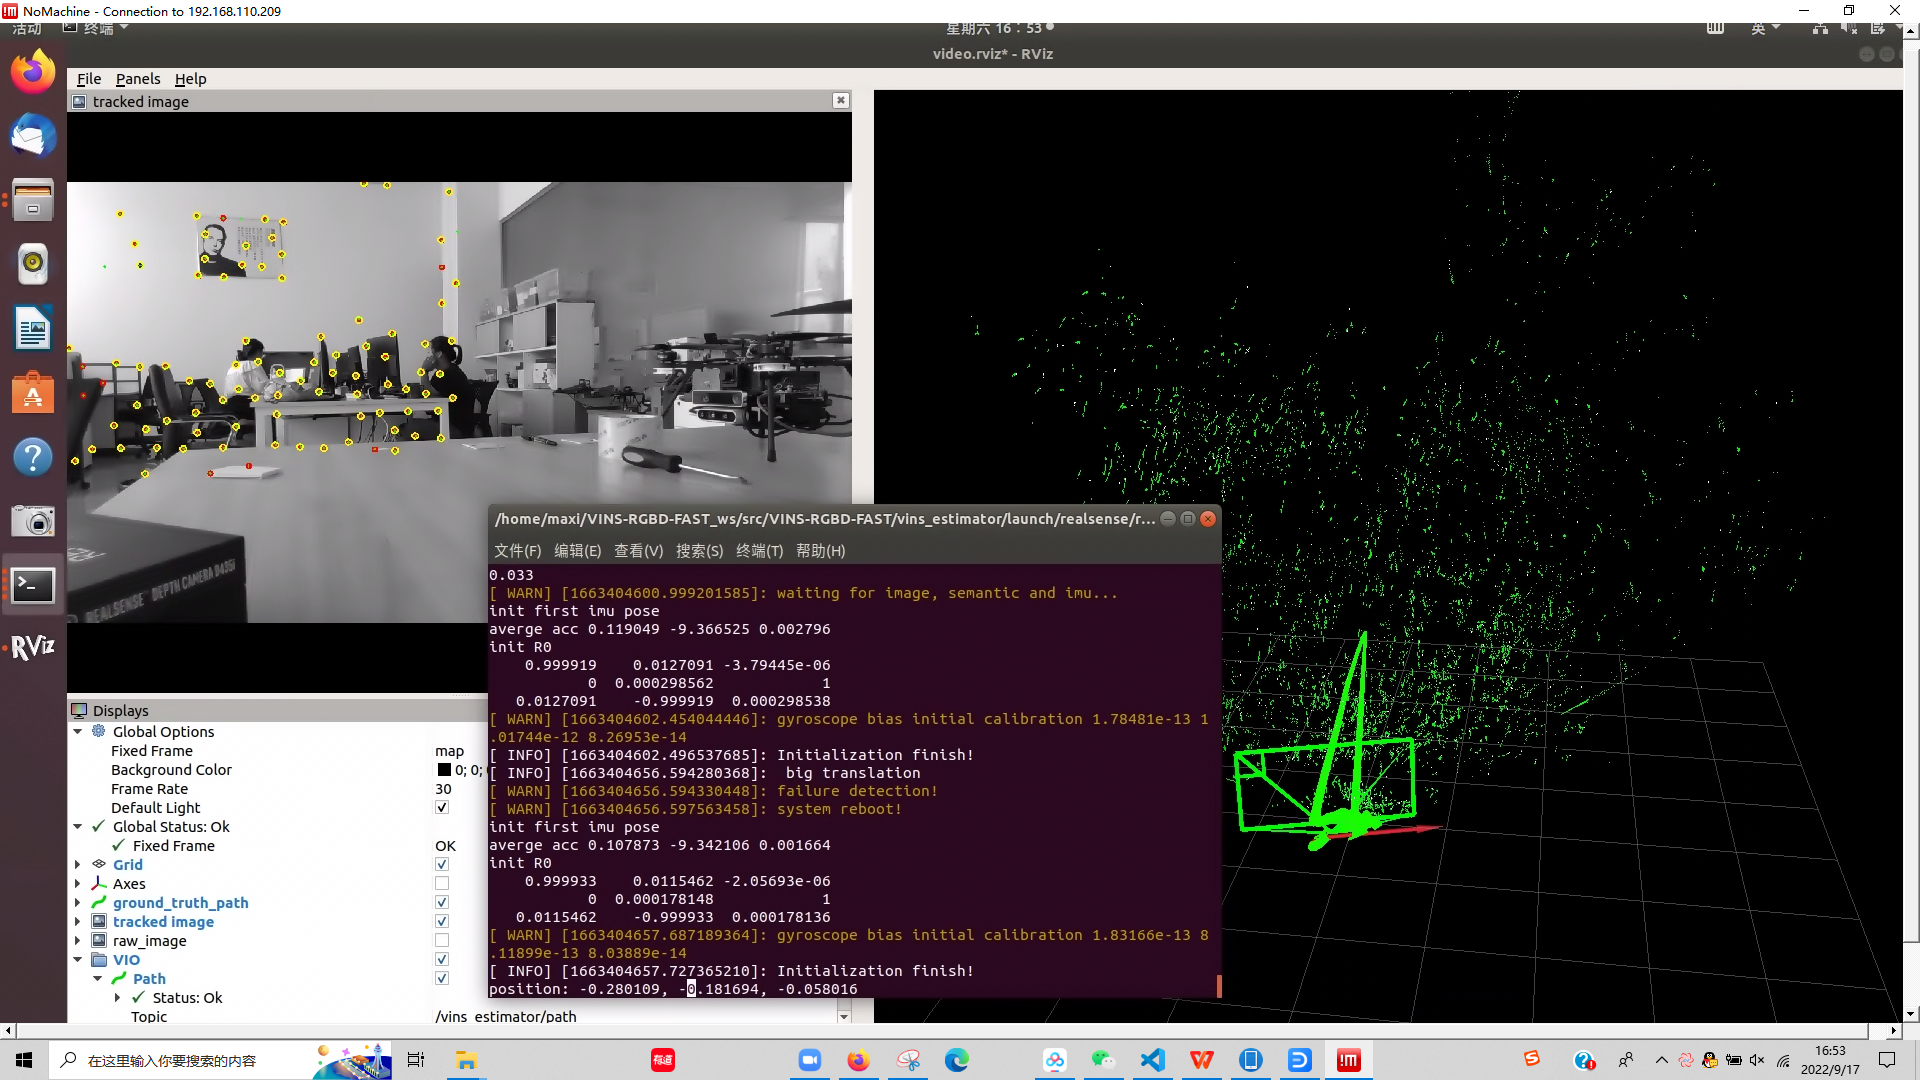1920x1080 pixels.
Task: Click the Windows Start button
Action: click(x=22, y=1059)
